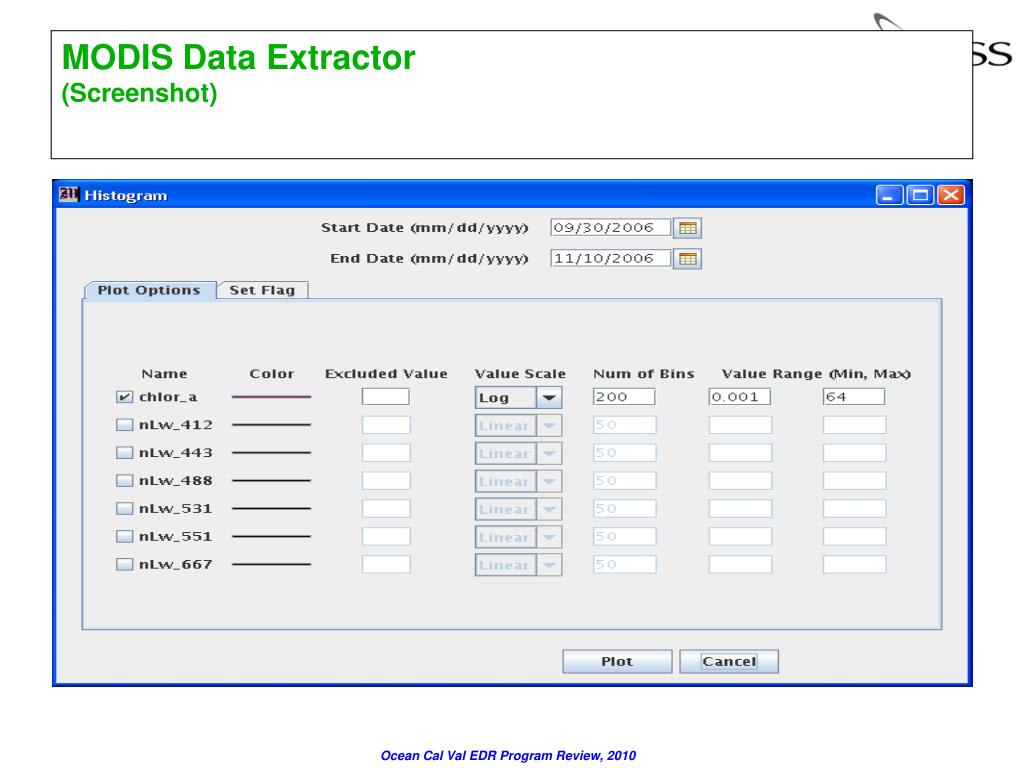
Task: Click chlor_a Num of Bins field 200
Action: pyautogui.click(x=624, y=396)
